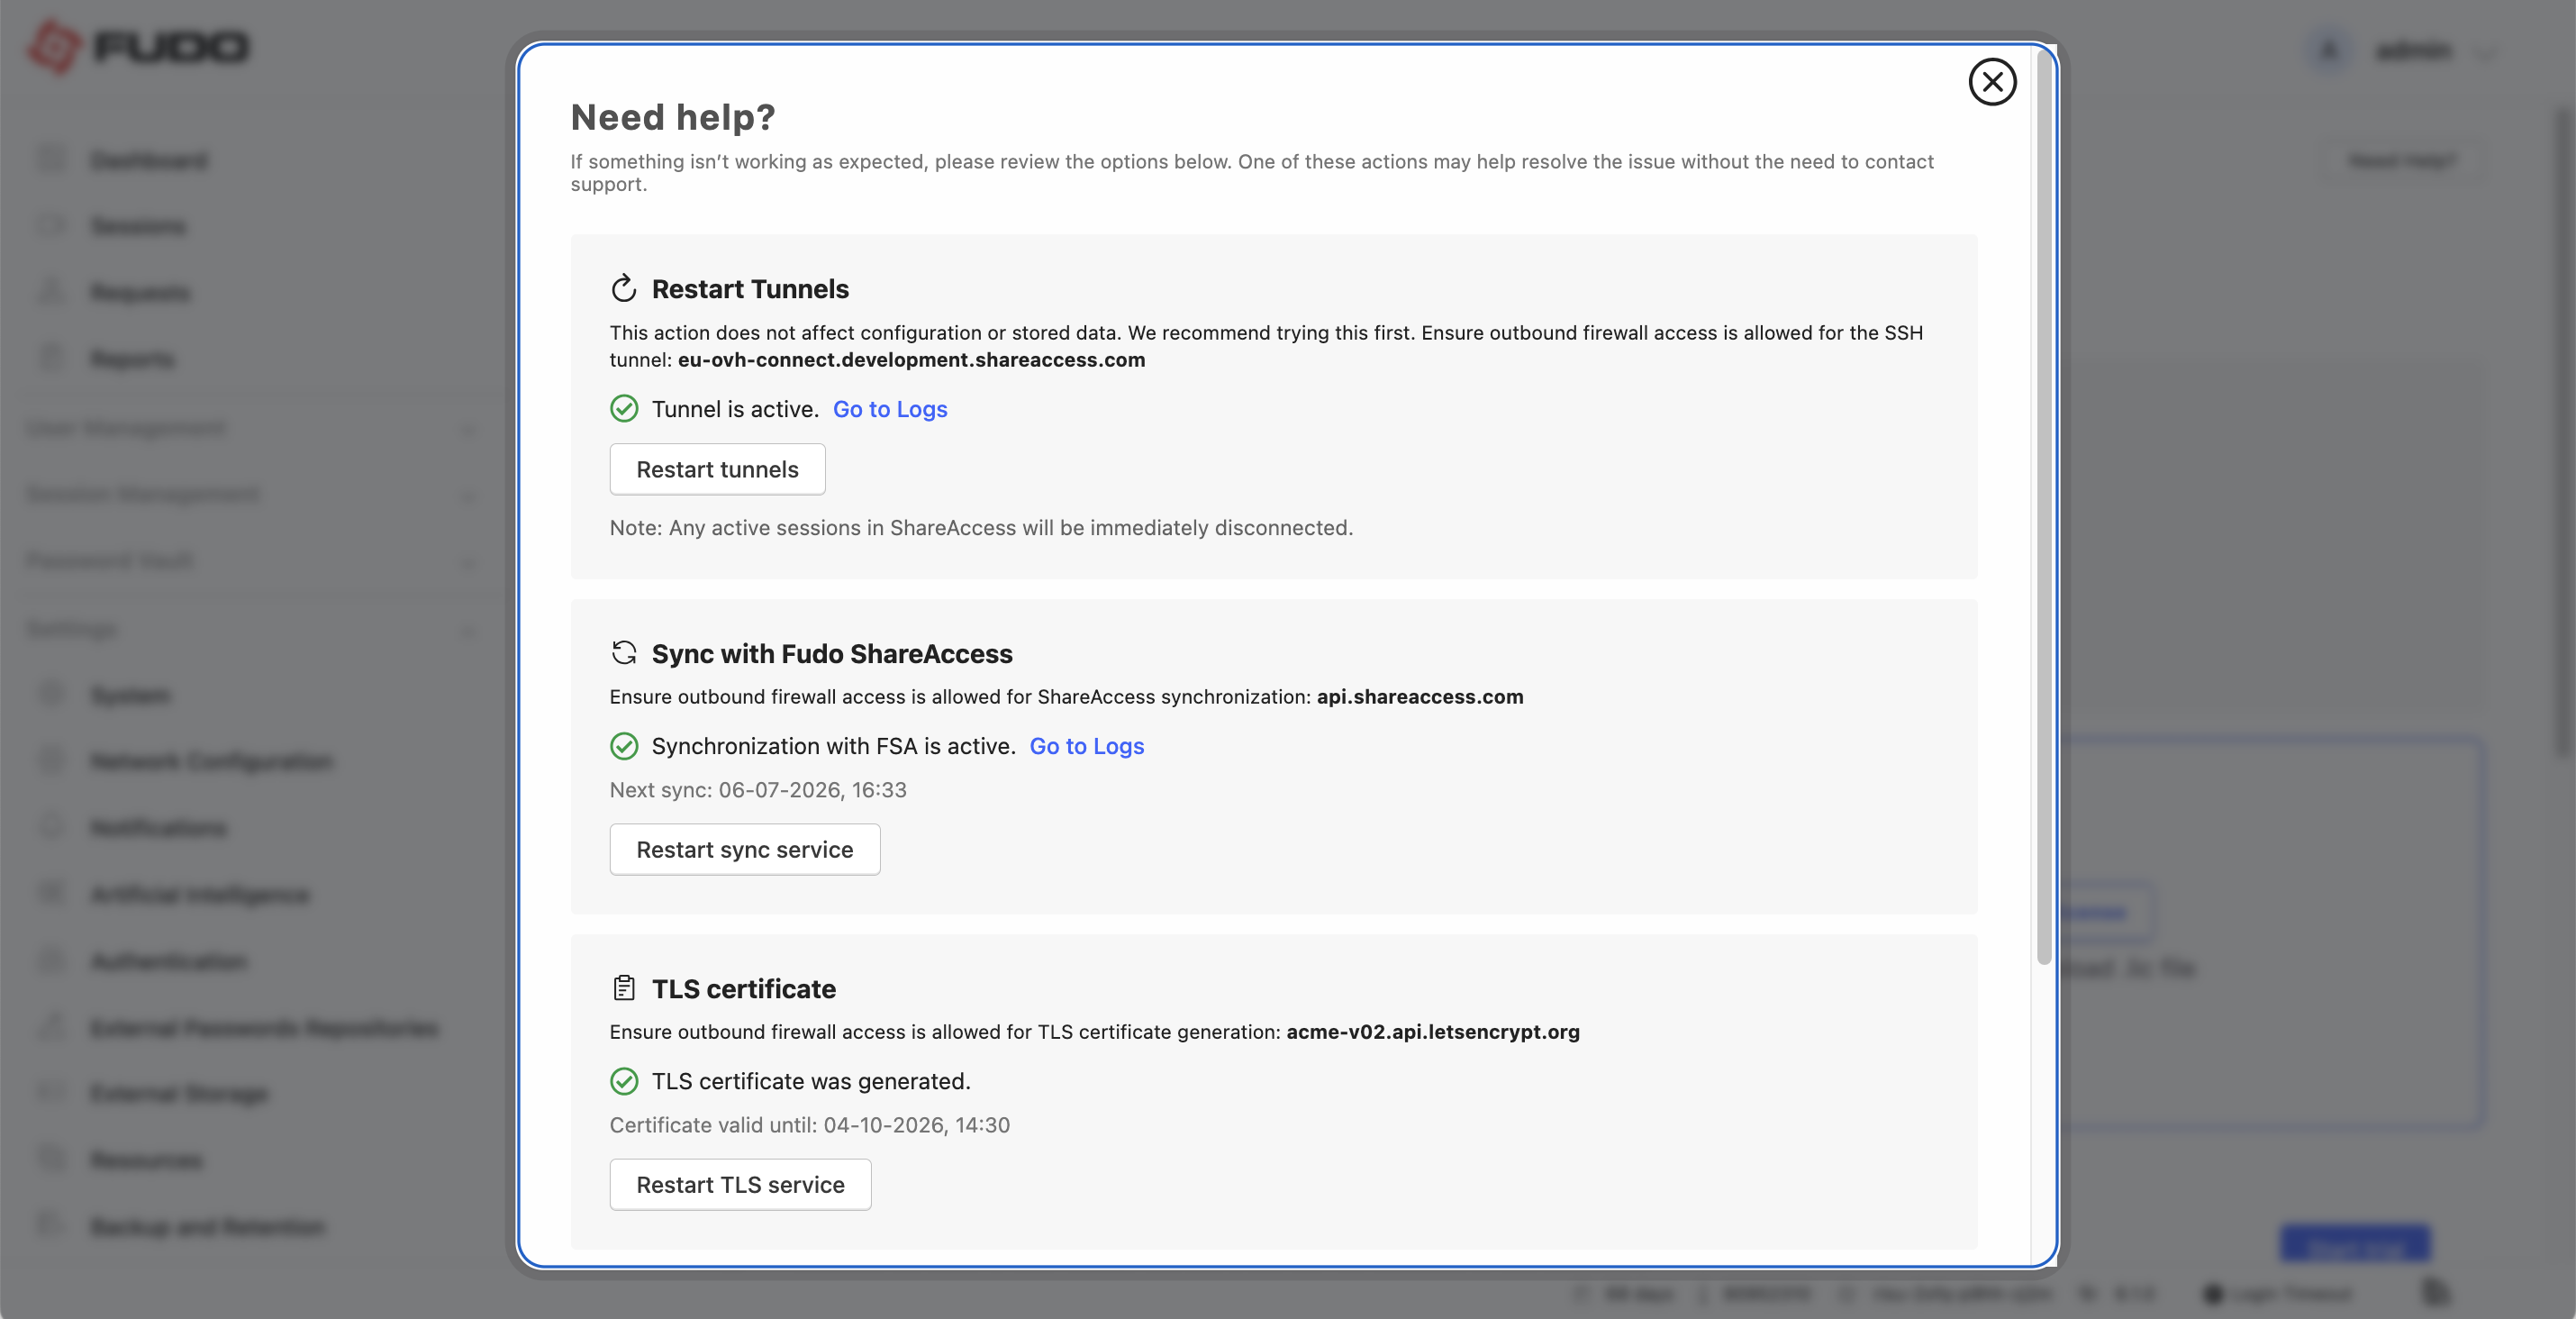Open External Storage in the background sidebar

[179, 1094]
